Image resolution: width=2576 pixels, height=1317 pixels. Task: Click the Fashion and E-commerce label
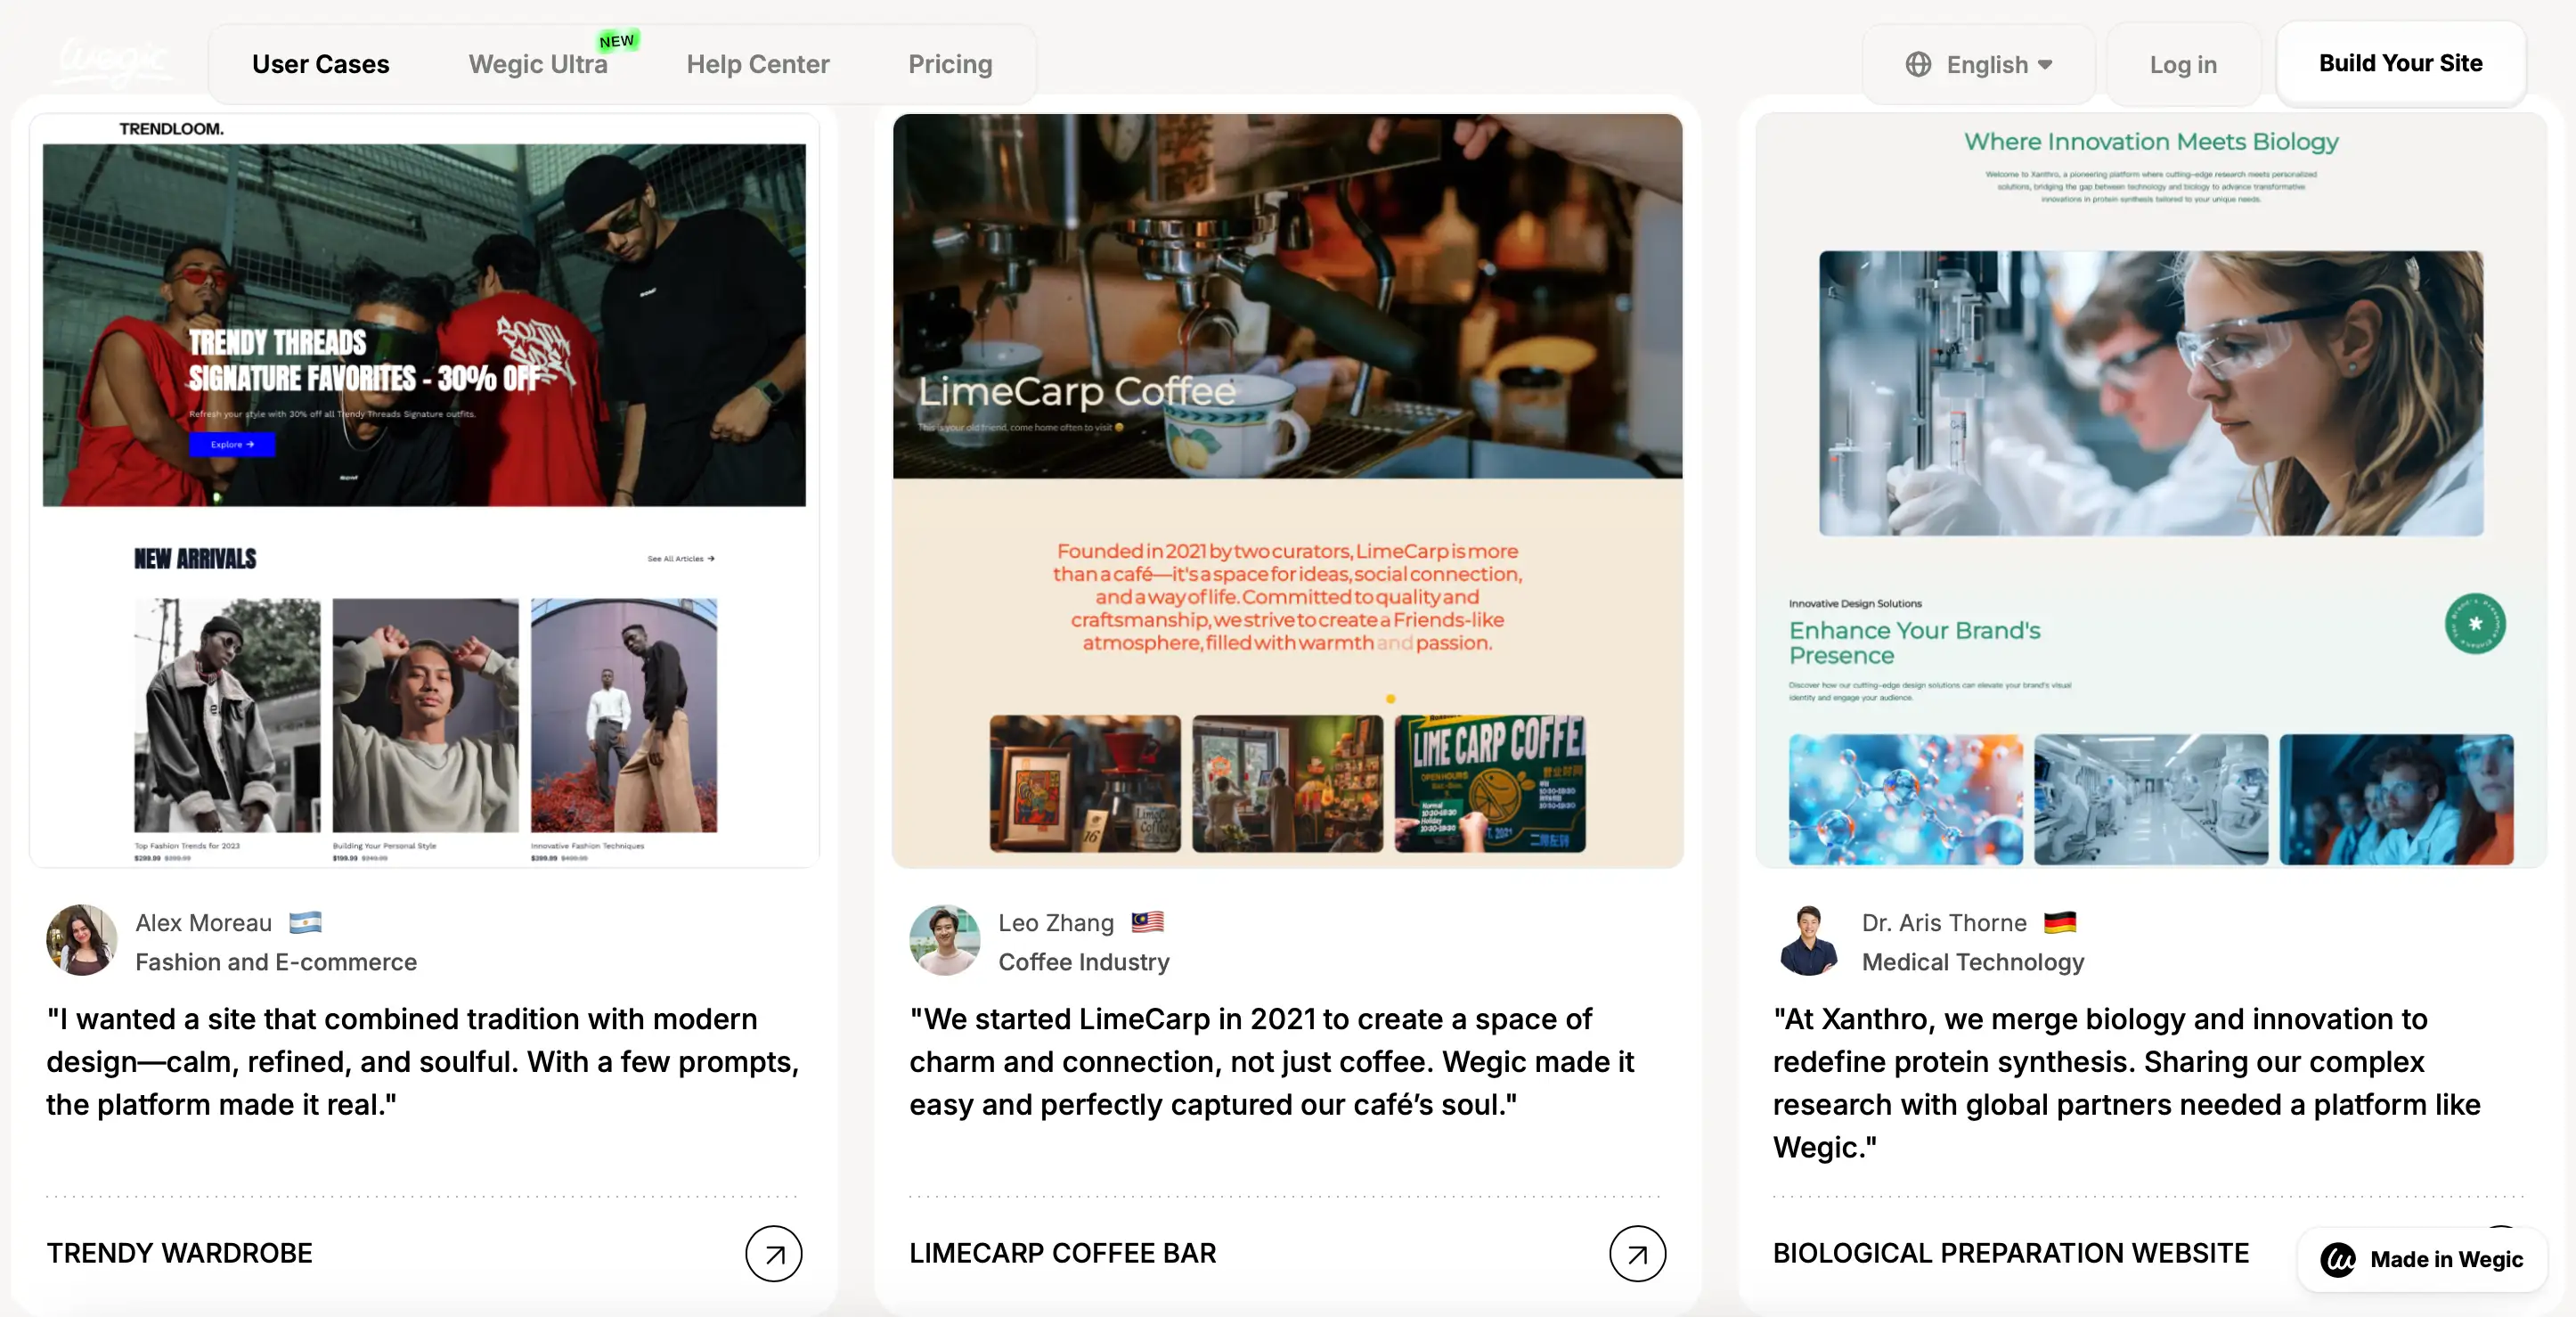(x=276, y=961)
